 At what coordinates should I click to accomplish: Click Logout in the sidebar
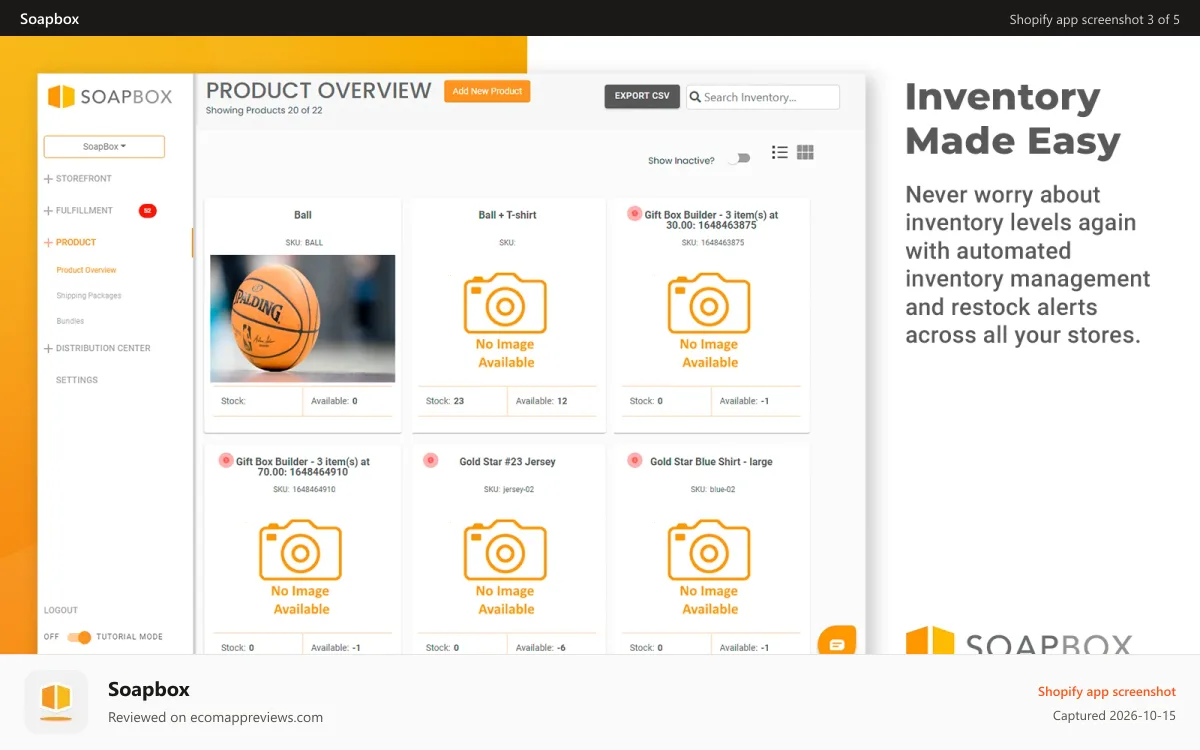tap(61, 610)
